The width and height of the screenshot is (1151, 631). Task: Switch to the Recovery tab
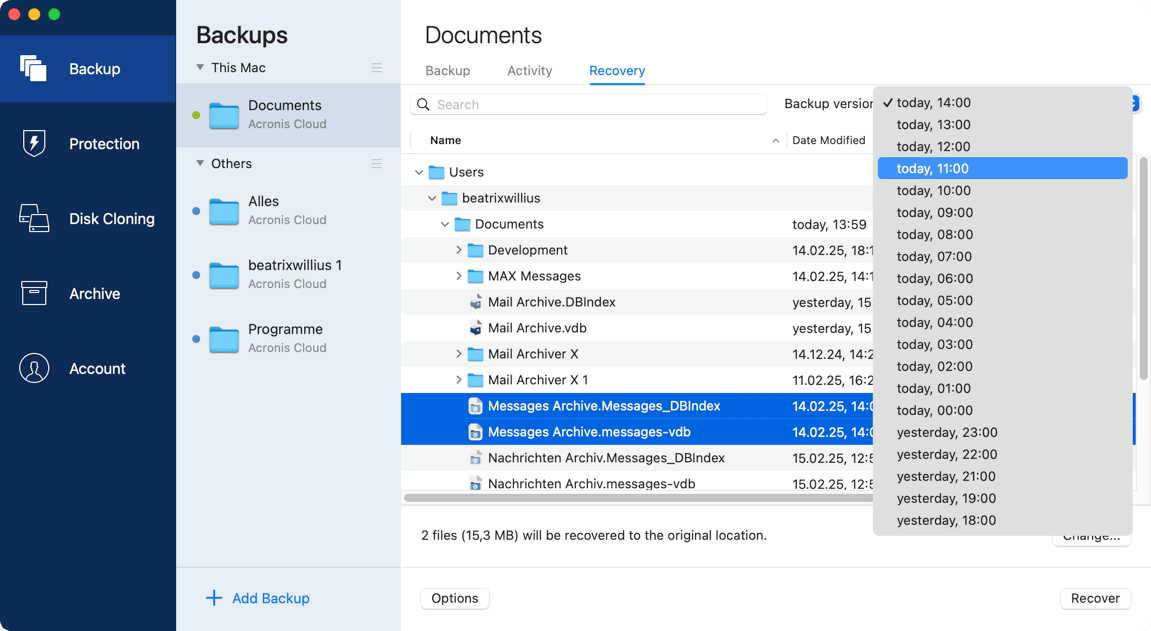pos(617,70)
